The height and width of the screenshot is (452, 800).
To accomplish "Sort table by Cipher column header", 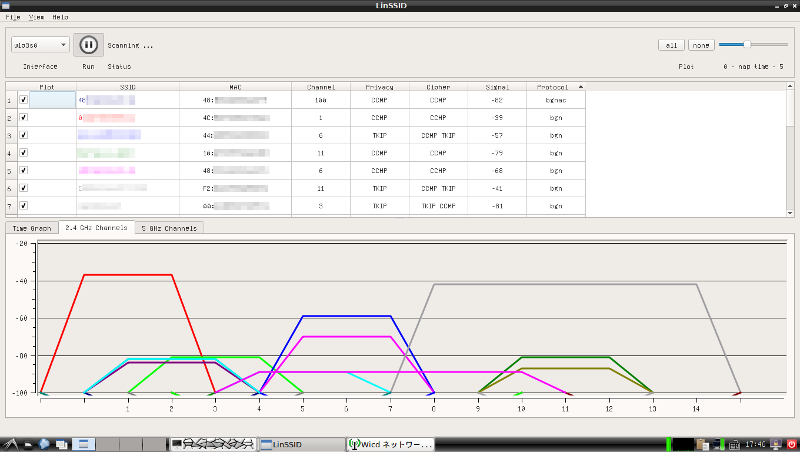I will [438, 87].
